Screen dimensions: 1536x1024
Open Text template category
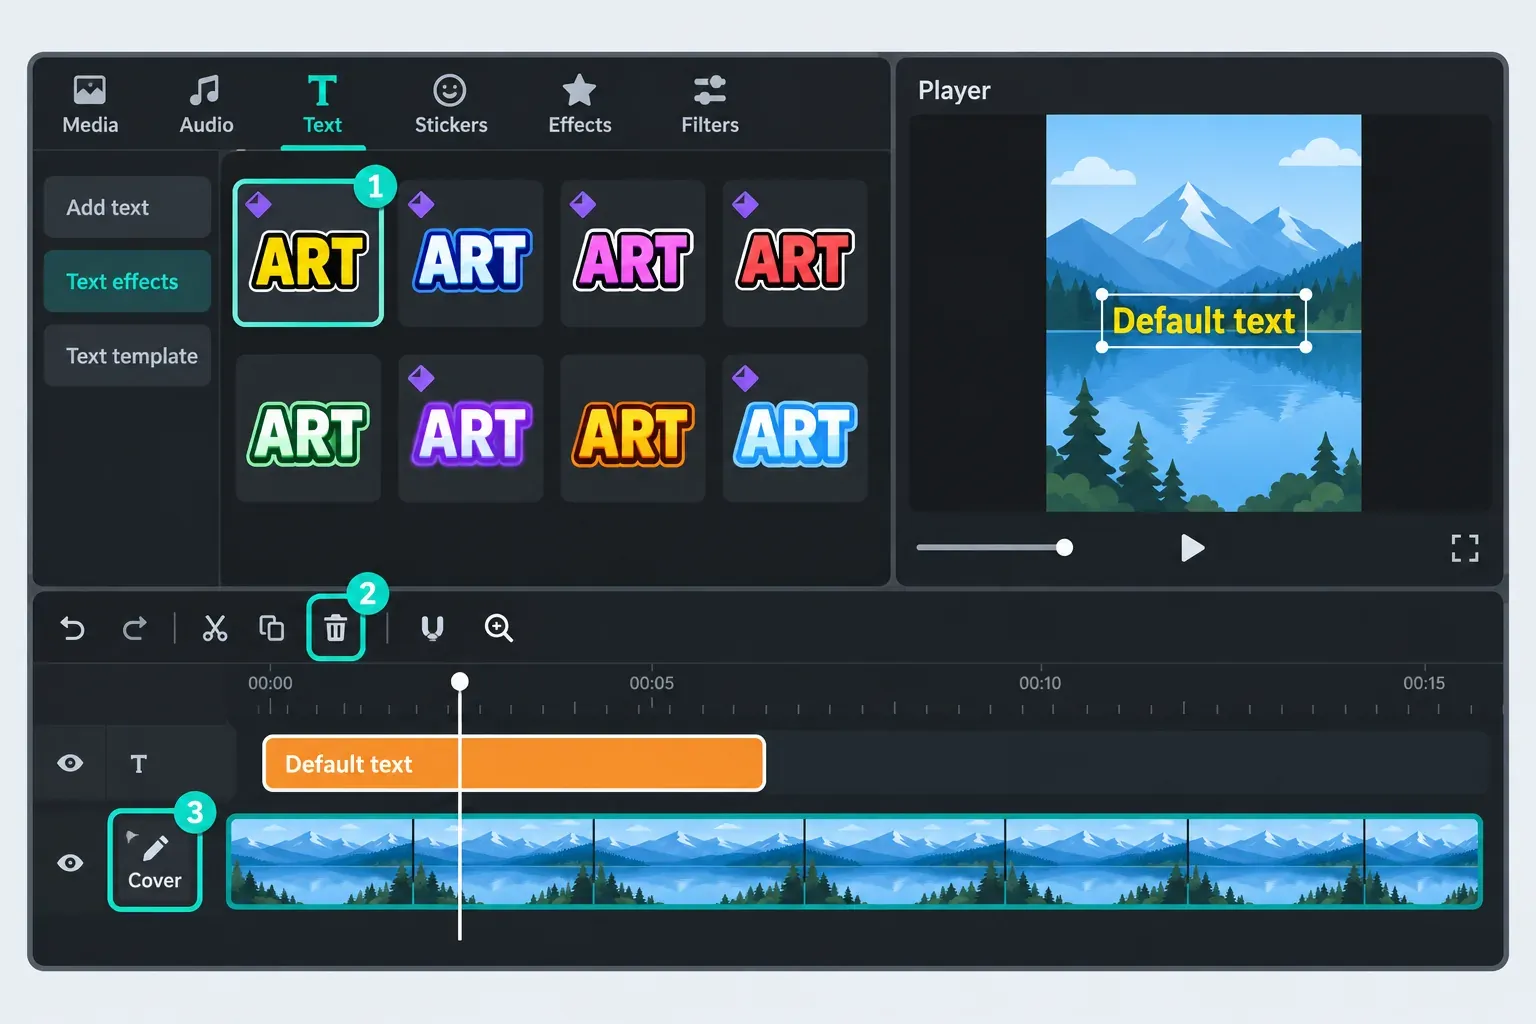[127, 356]
